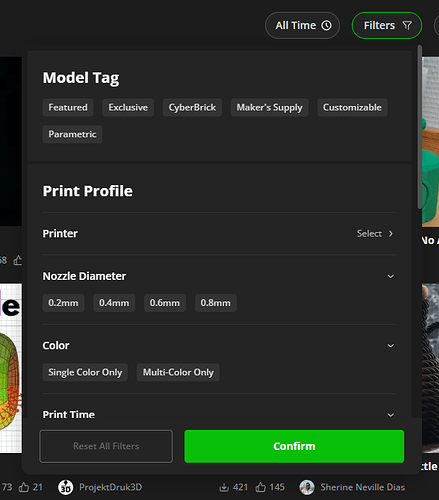
Task: Click ProjektDruk3D avatar icon
Action: point(66,487)
